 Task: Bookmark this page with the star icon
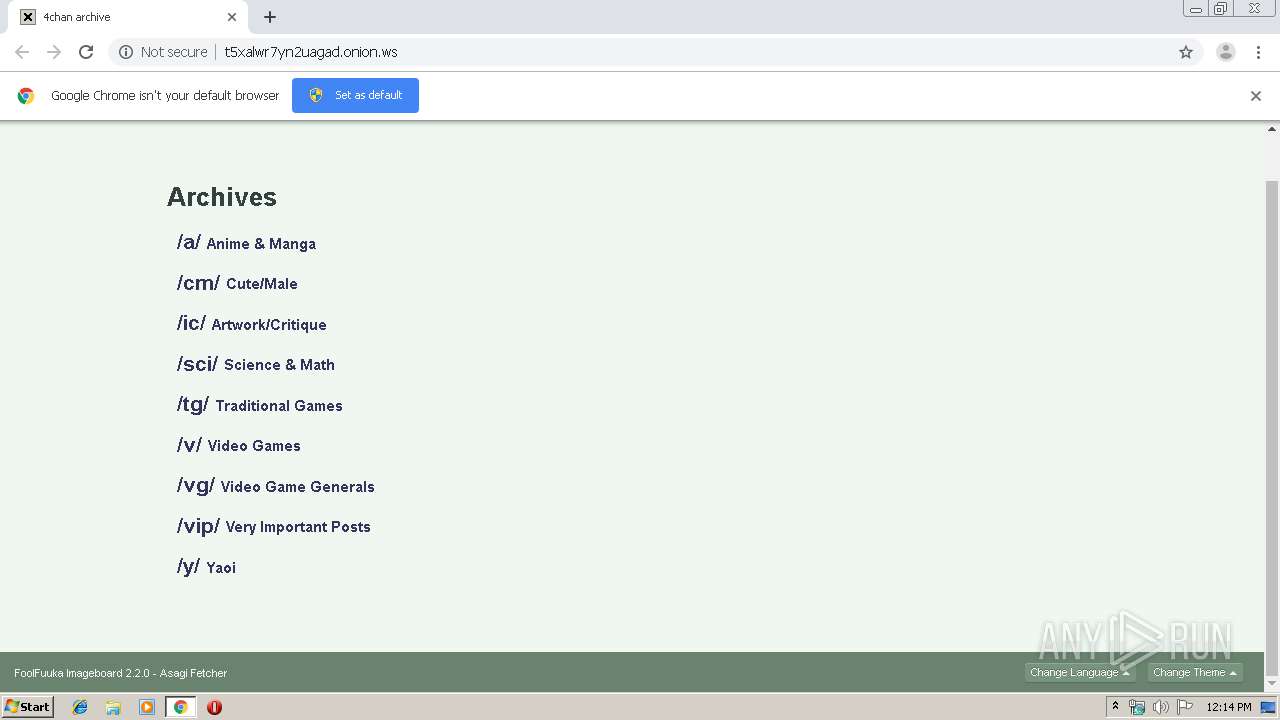(1186, 52)
